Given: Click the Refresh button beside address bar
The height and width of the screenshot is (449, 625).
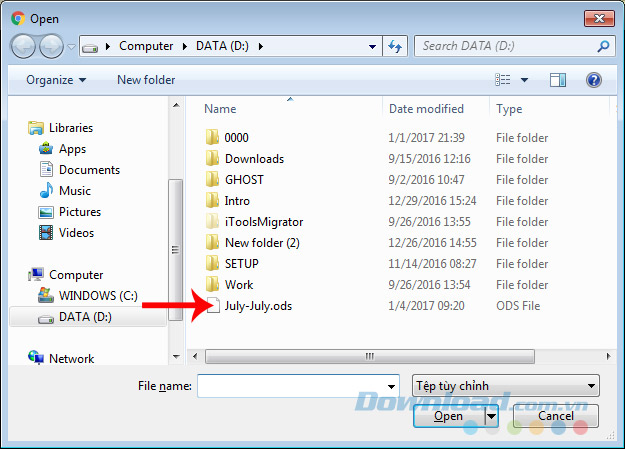Looking at the screenshot, I should tap(395, 47).
